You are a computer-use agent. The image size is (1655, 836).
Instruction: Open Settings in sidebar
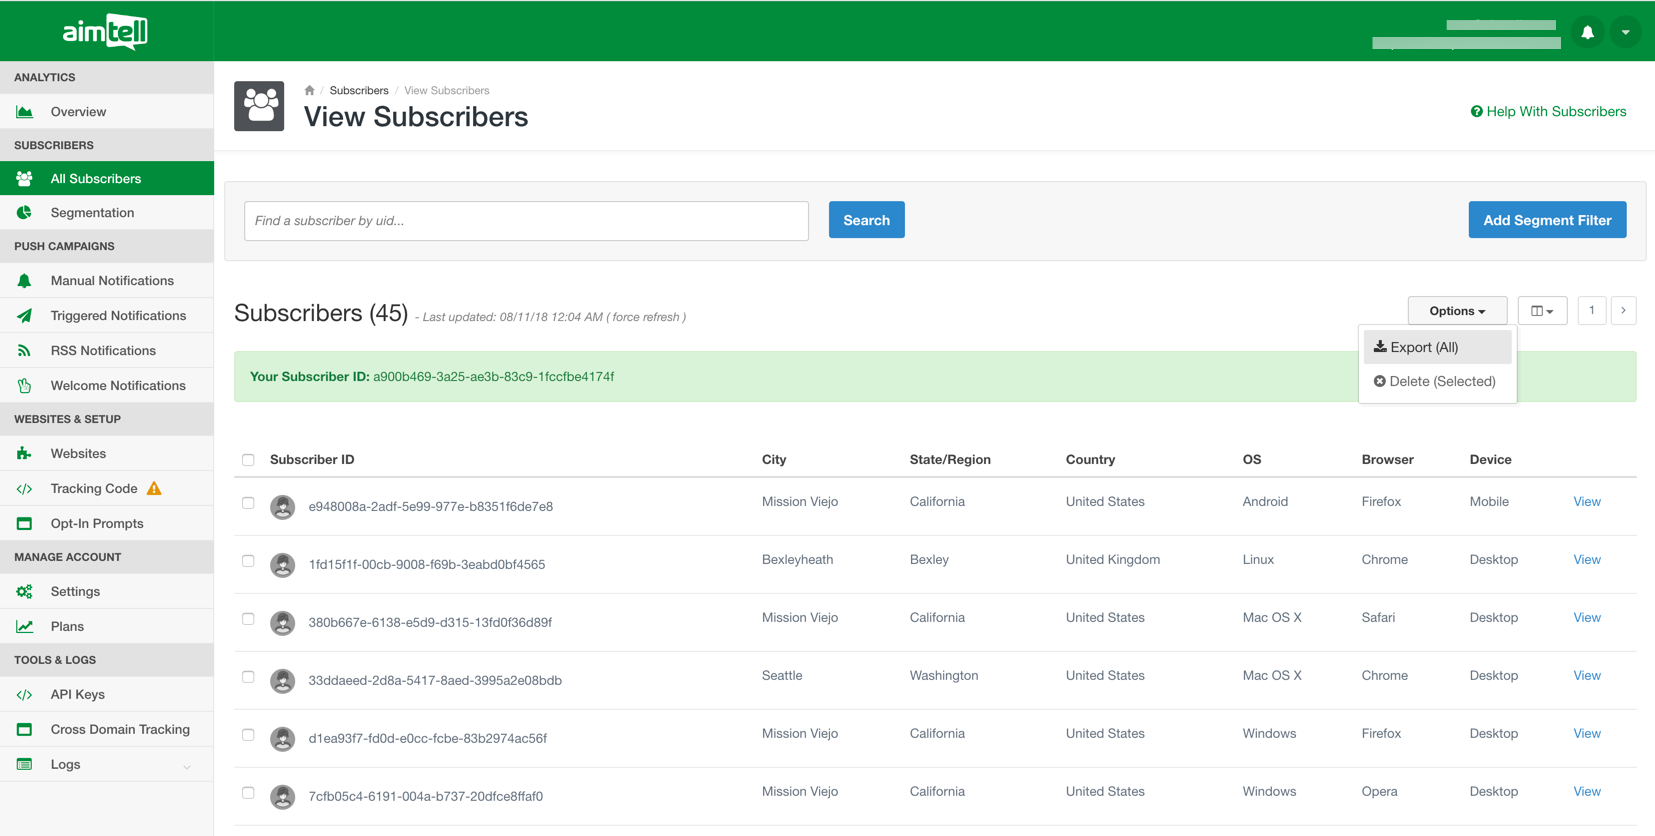(x=107, y=592)
